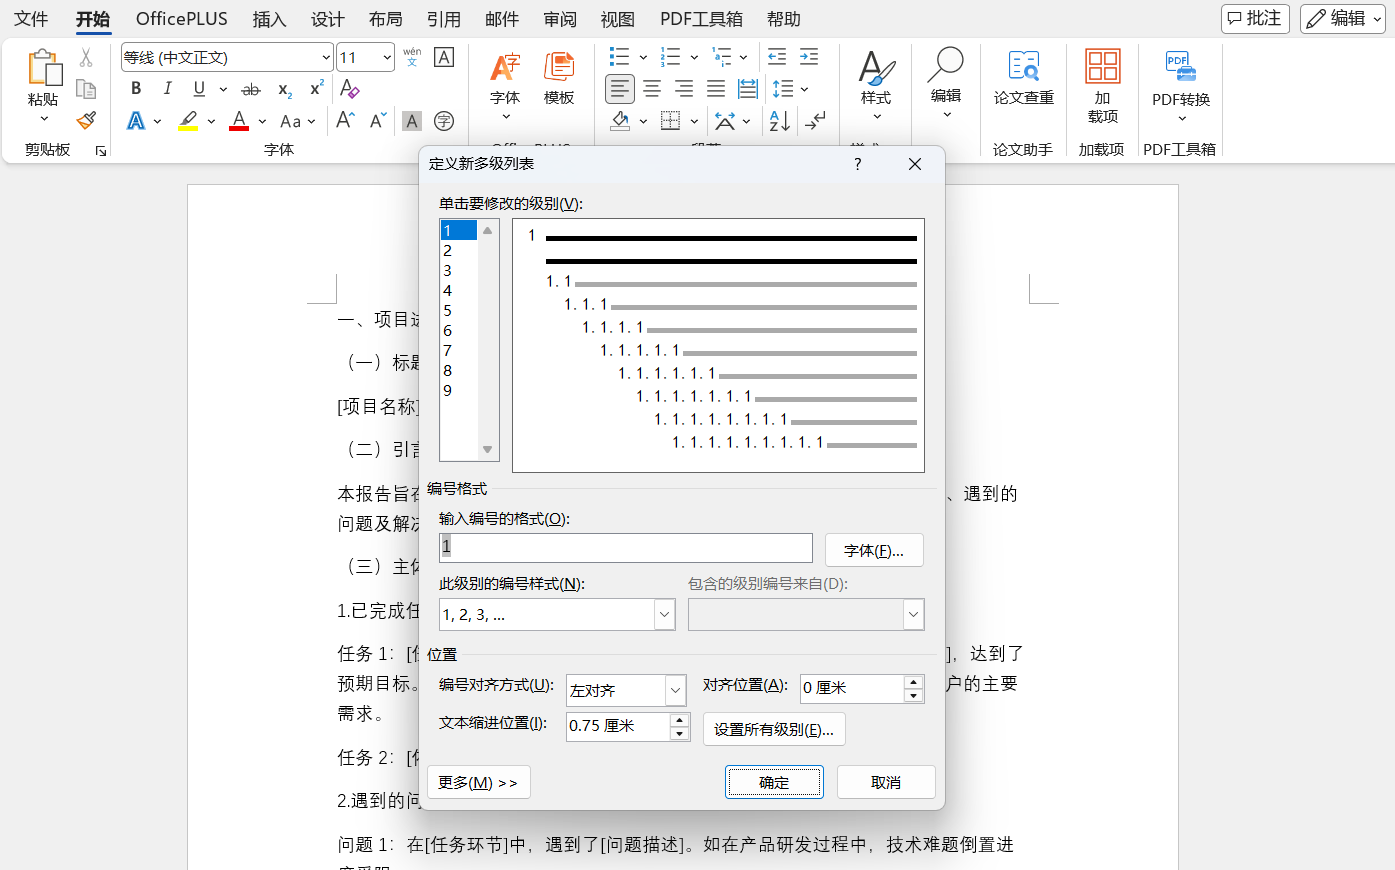Screen dimensions: 1395x870
Task: Apply yellow text highlight color
Action: coord(188,121)
